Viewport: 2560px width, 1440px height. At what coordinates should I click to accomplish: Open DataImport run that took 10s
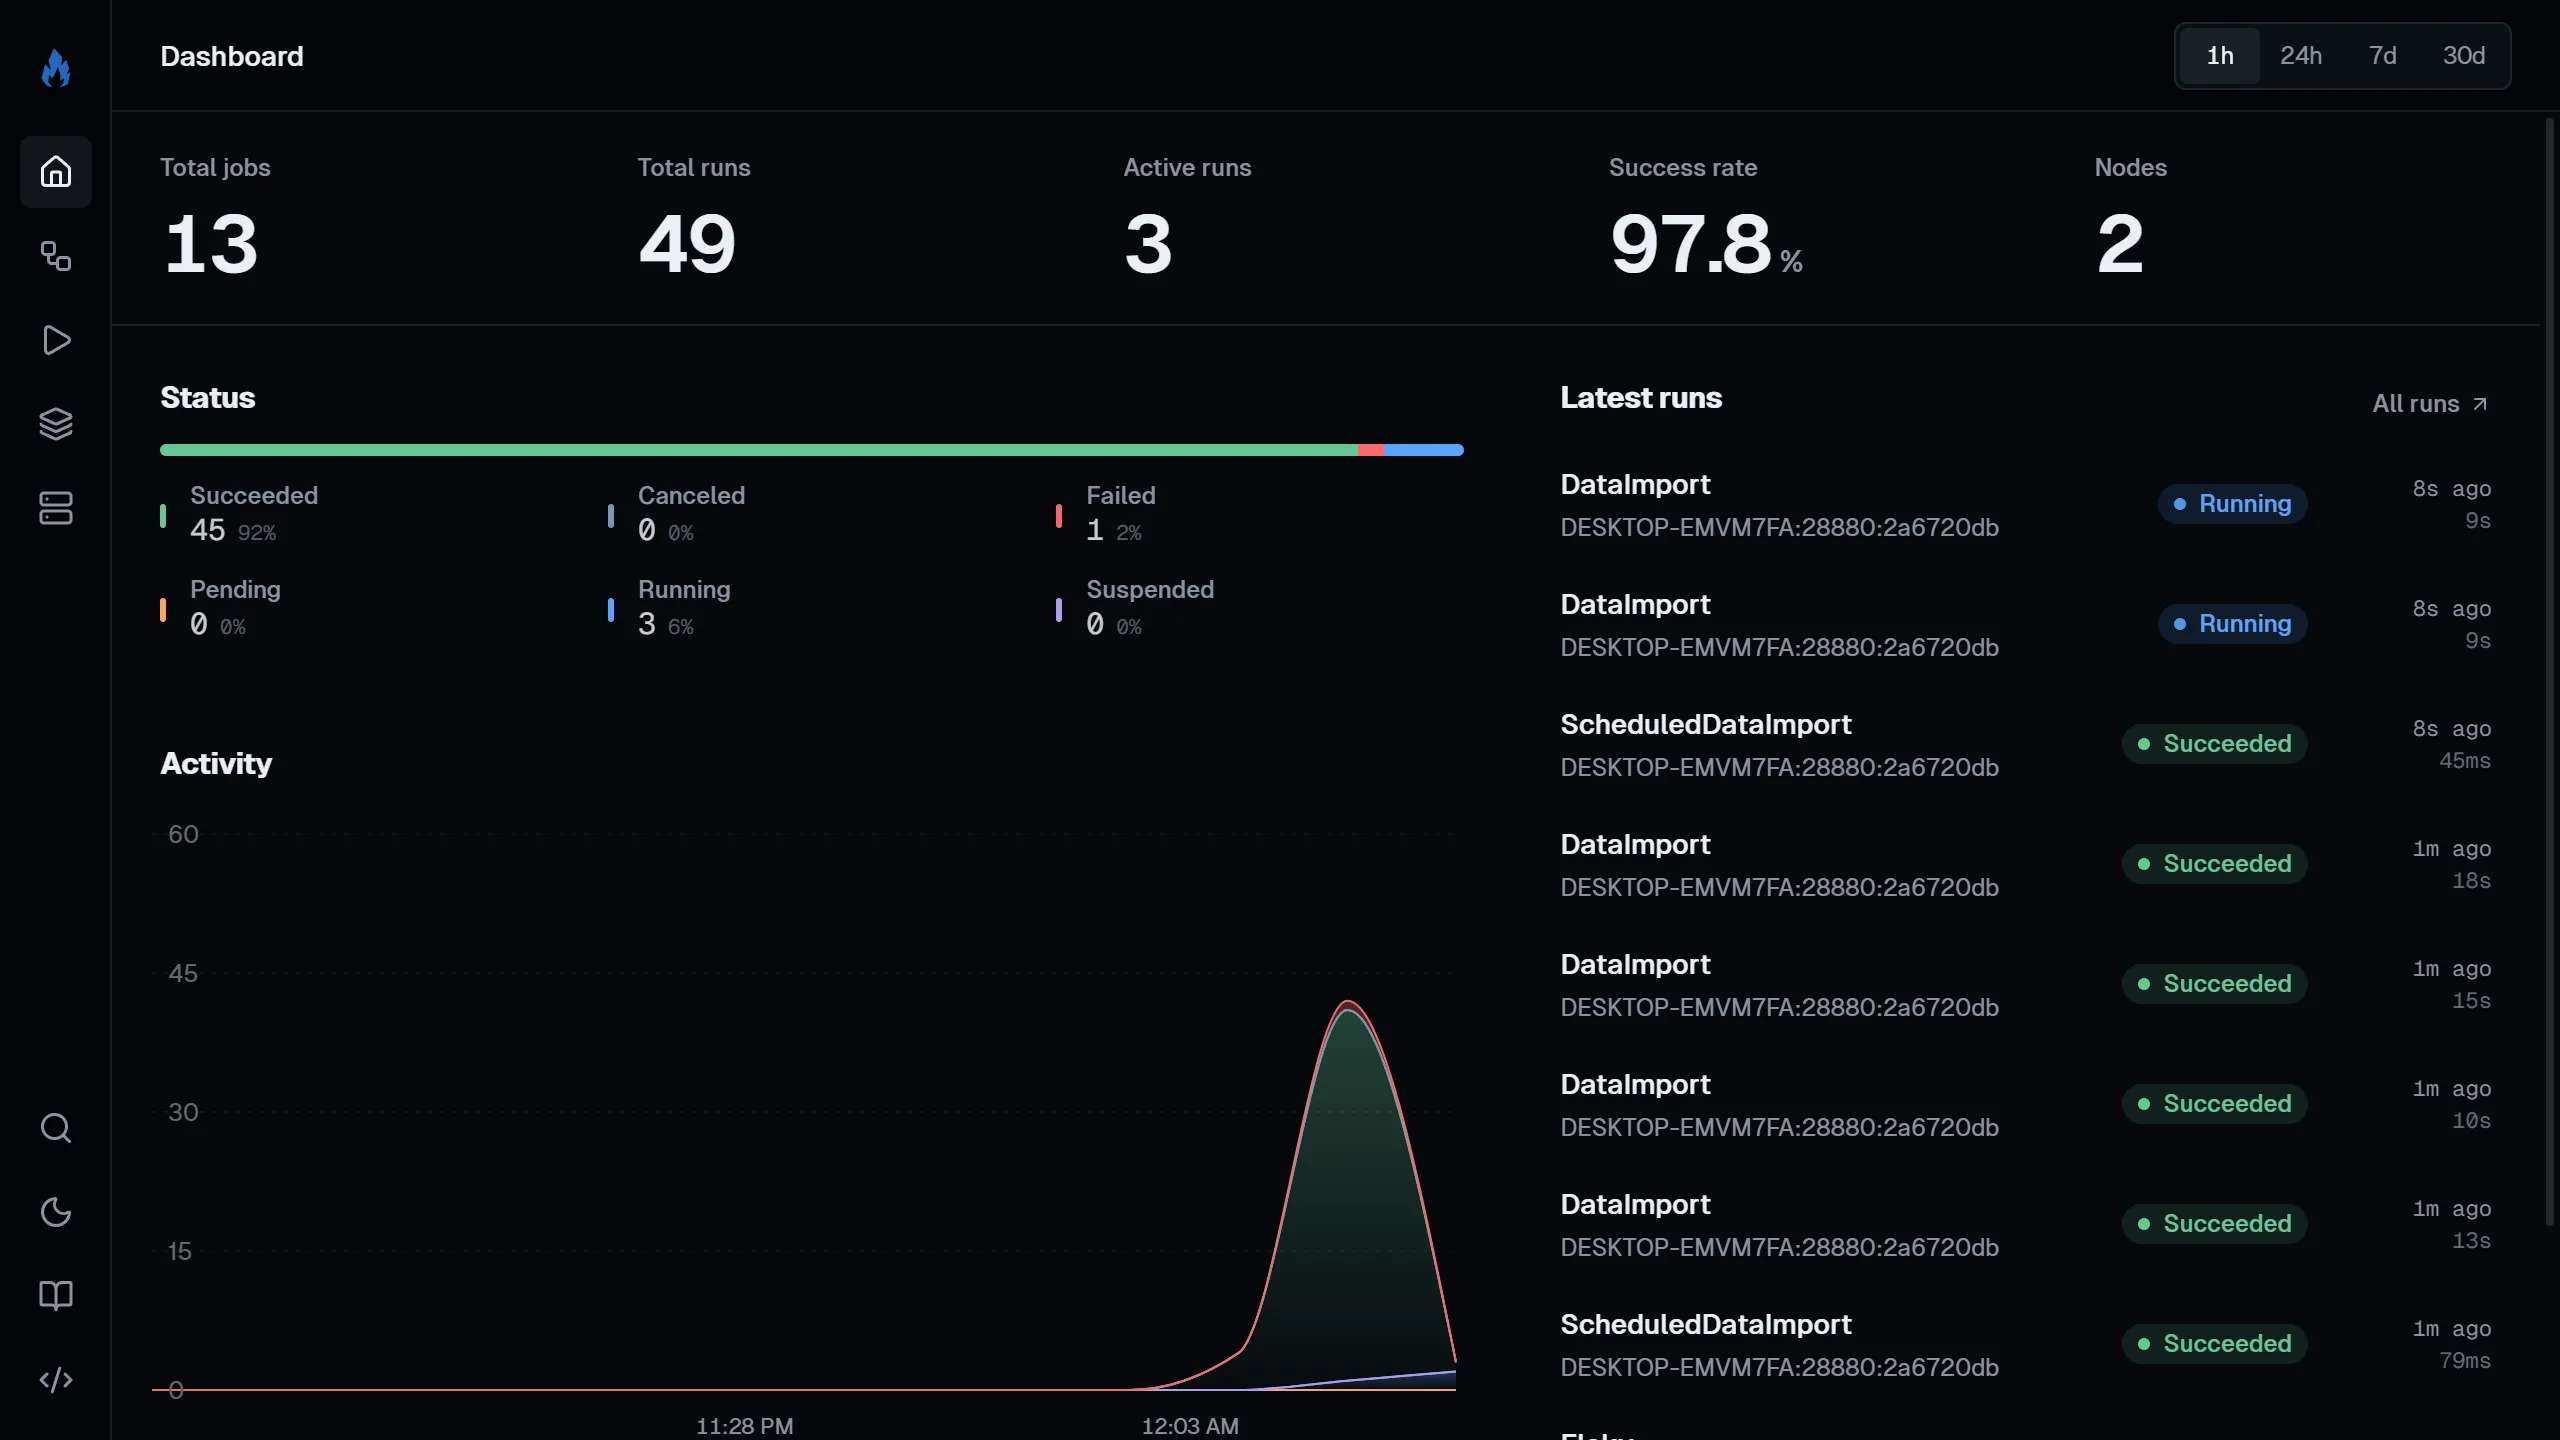click(2026, 1105)
